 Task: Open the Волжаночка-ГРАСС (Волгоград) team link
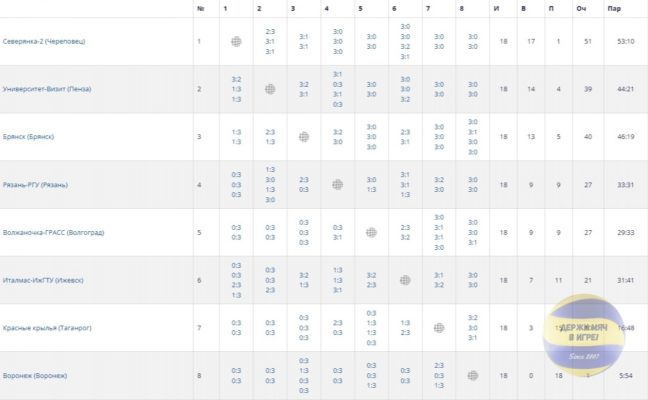click(x=53, y=233)
